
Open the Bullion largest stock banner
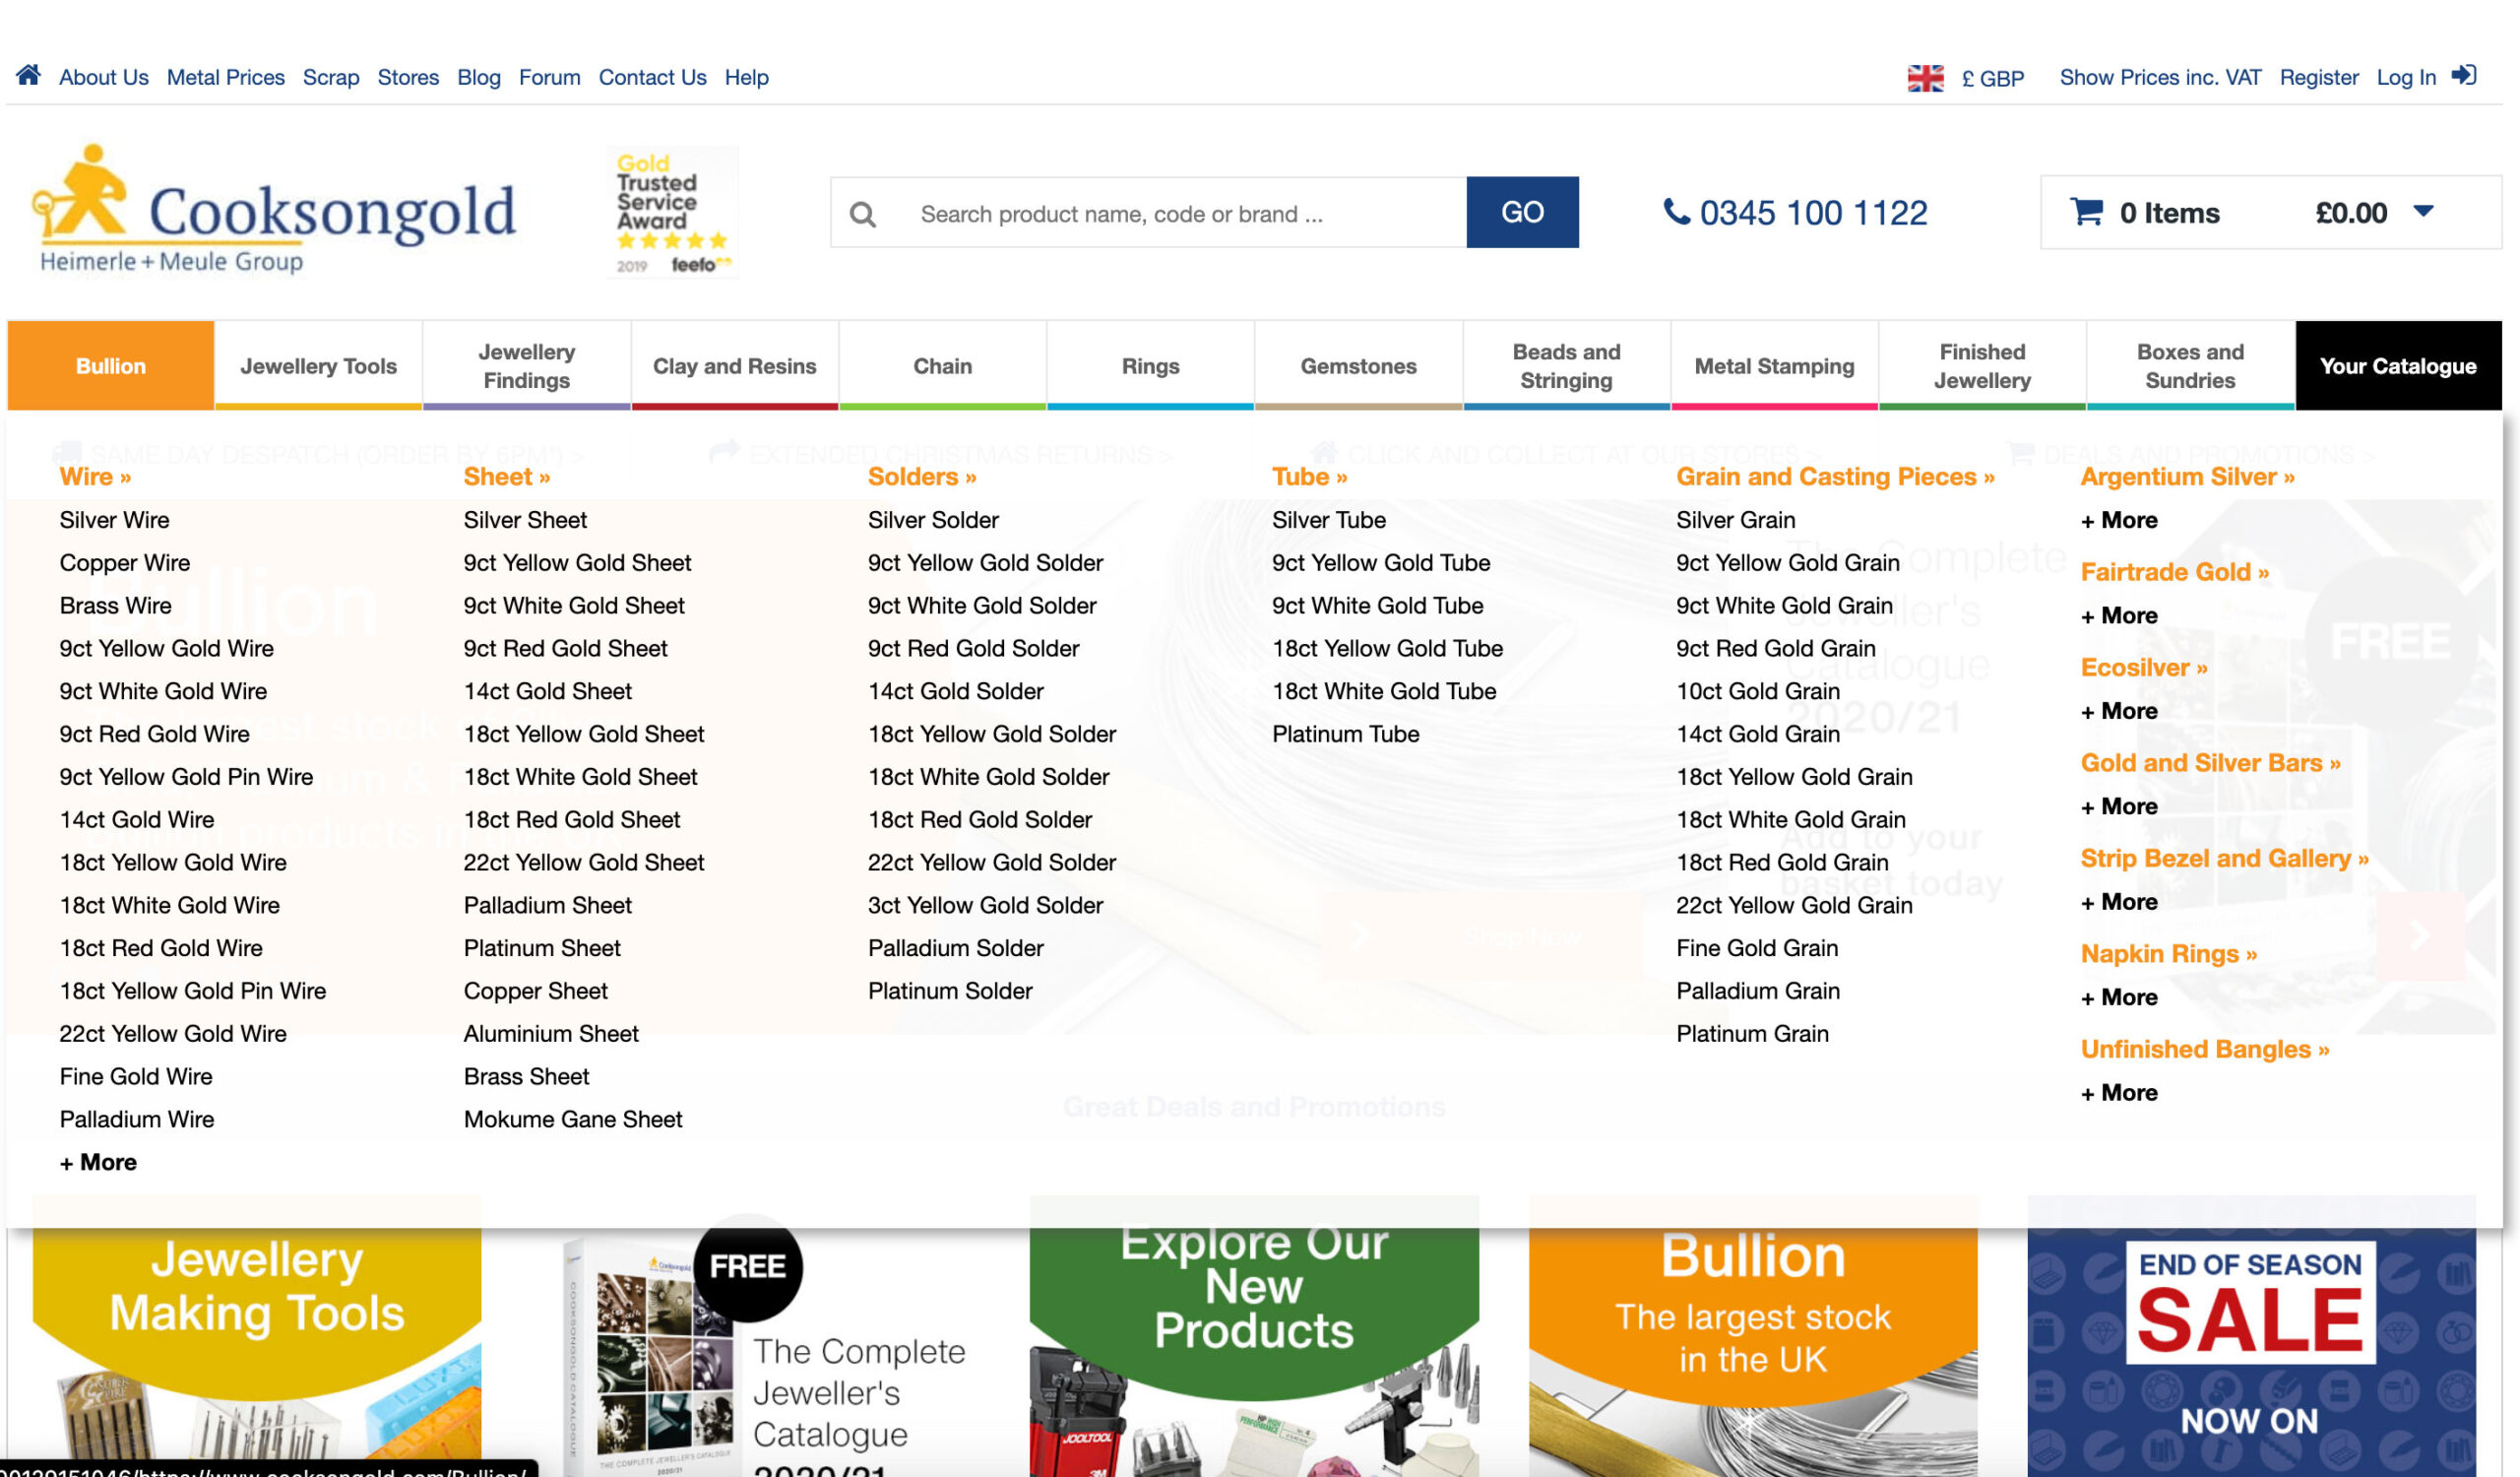click(x=1753, y=1336)
